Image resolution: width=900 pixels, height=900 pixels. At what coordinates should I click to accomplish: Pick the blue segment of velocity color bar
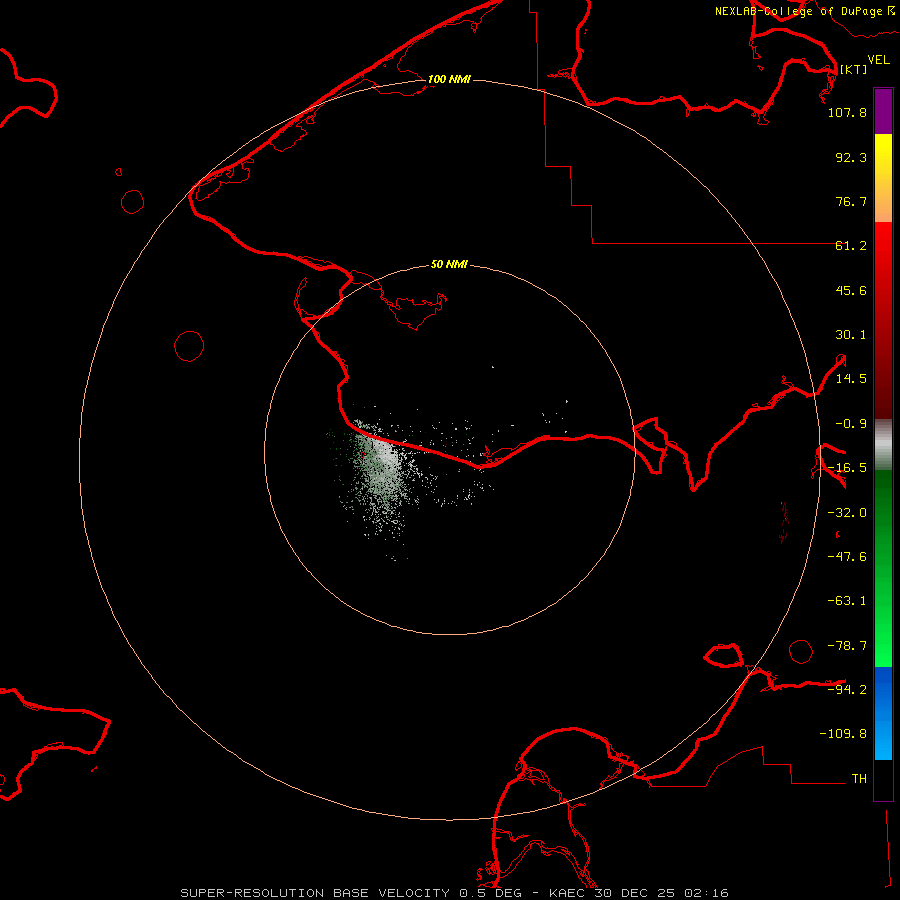[x=883, y=713]
